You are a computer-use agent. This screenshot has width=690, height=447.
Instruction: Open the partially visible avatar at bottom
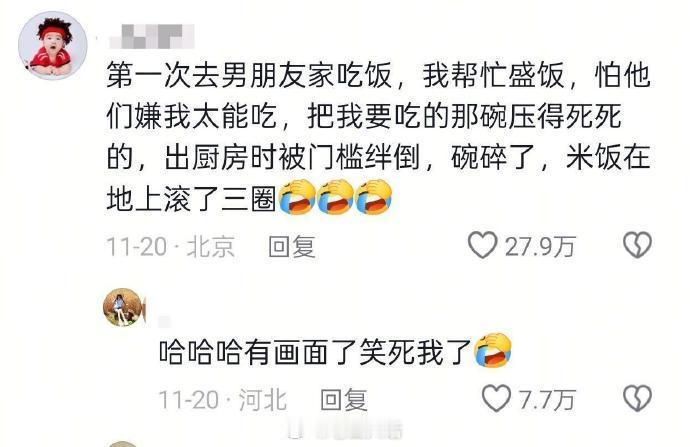coord(123,444)
